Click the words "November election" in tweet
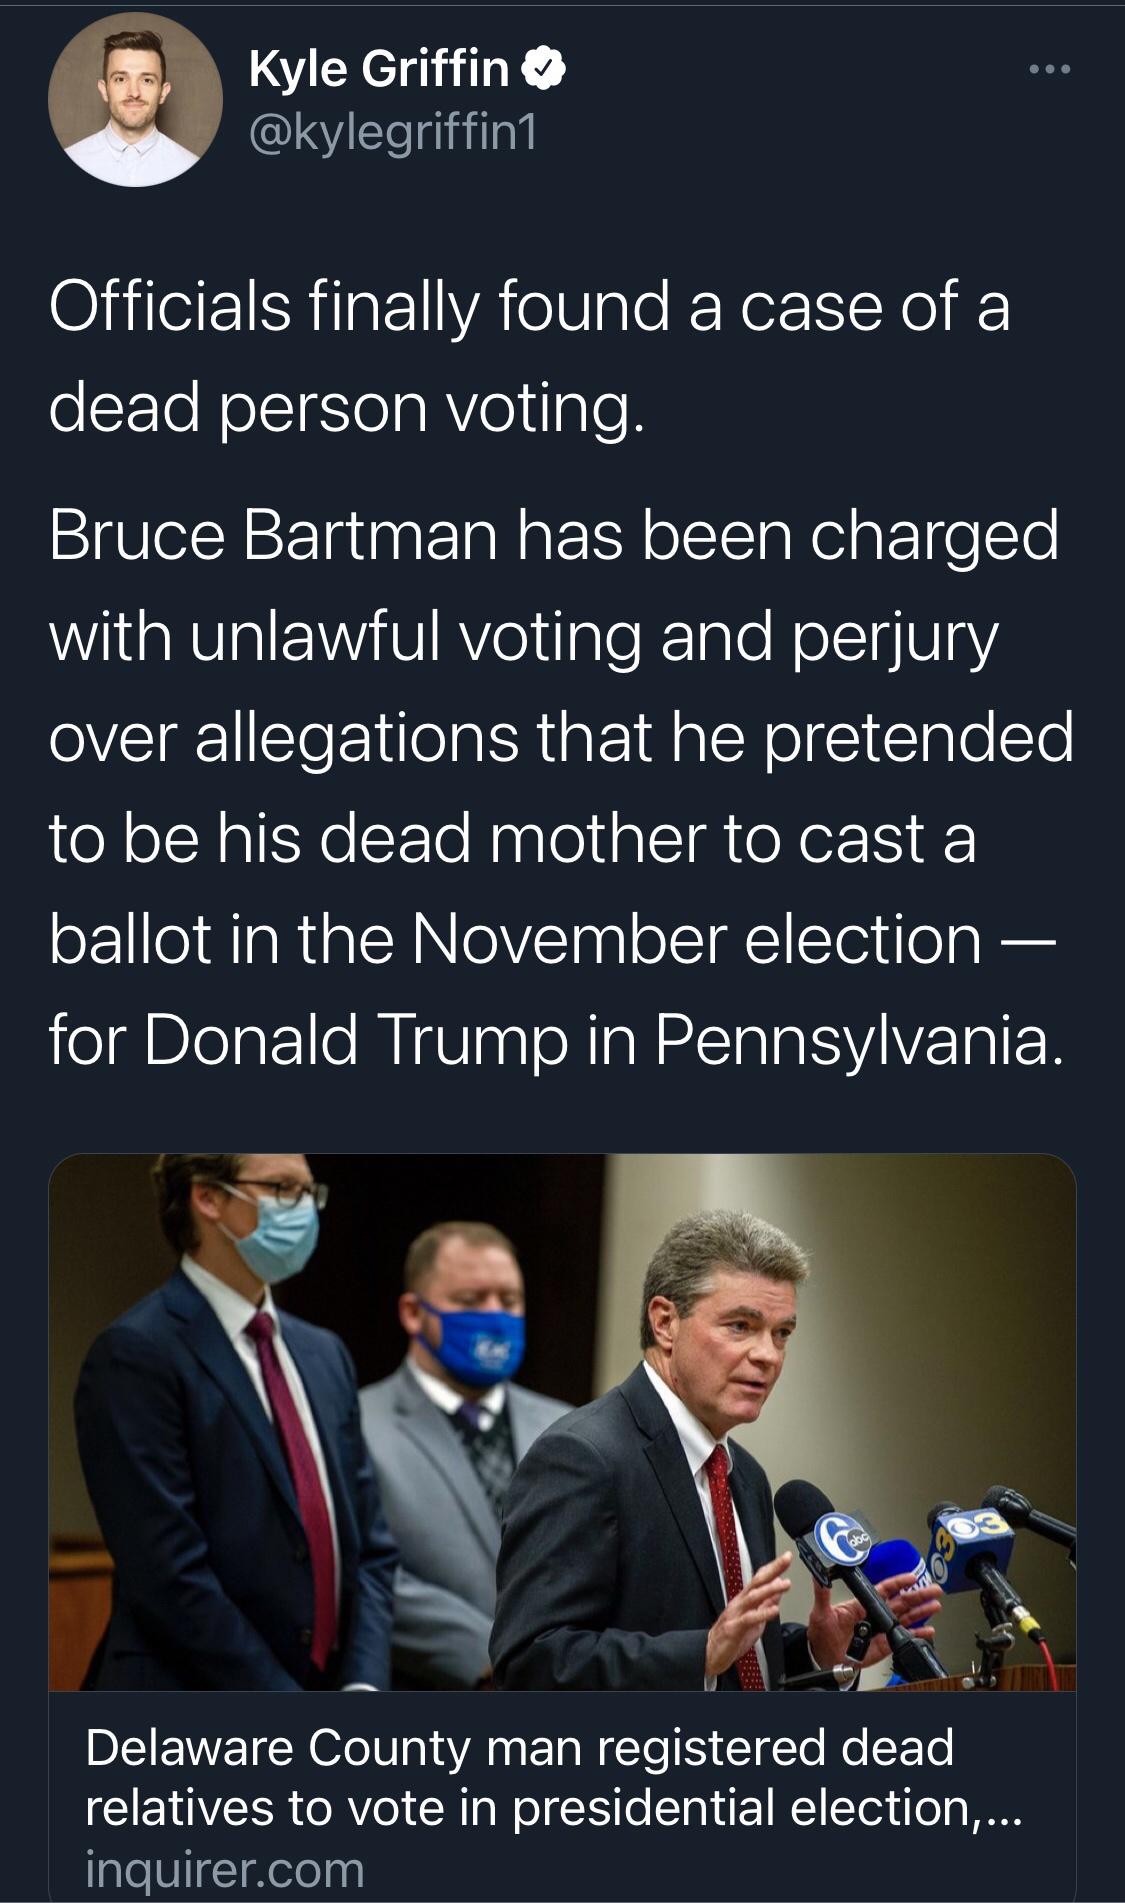 click(695, 939)
